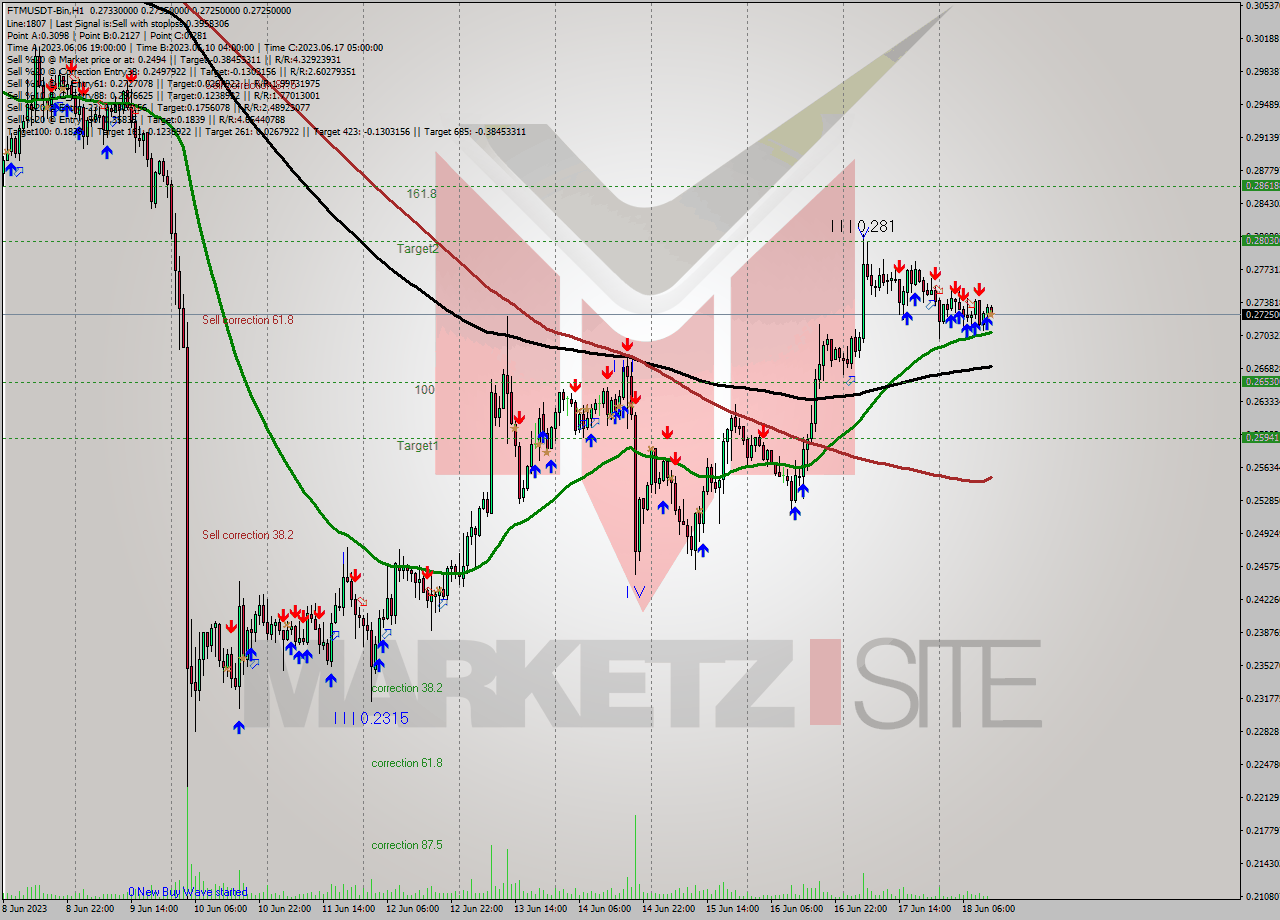Click the '12 Jun 22:00' time axis label

point(476,910)
